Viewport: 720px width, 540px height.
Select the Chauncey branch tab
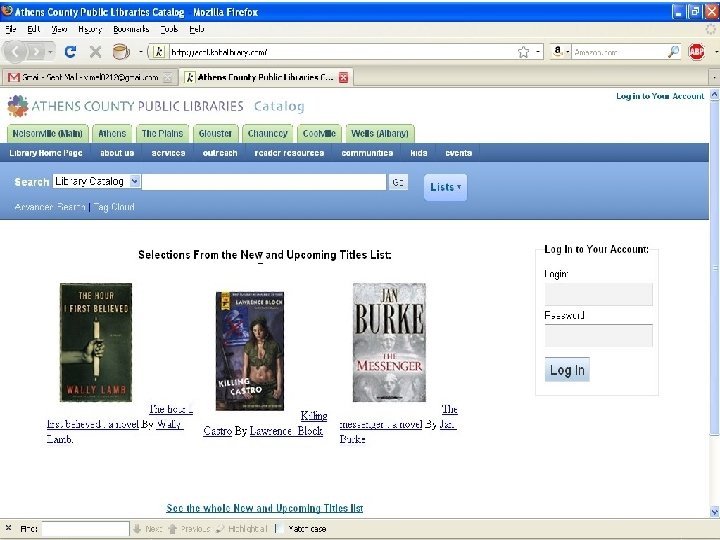tap(268, 134)
